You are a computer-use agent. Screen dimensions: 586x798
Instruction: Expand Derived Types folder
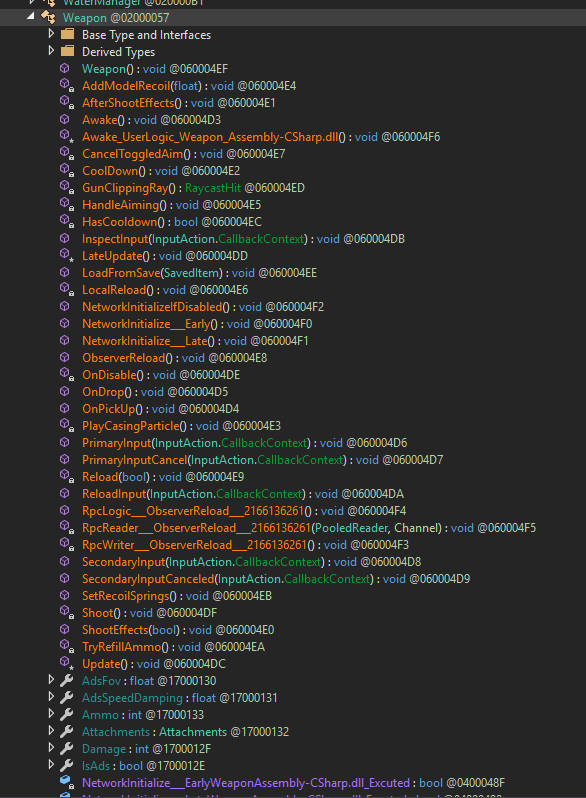(51, 51)
